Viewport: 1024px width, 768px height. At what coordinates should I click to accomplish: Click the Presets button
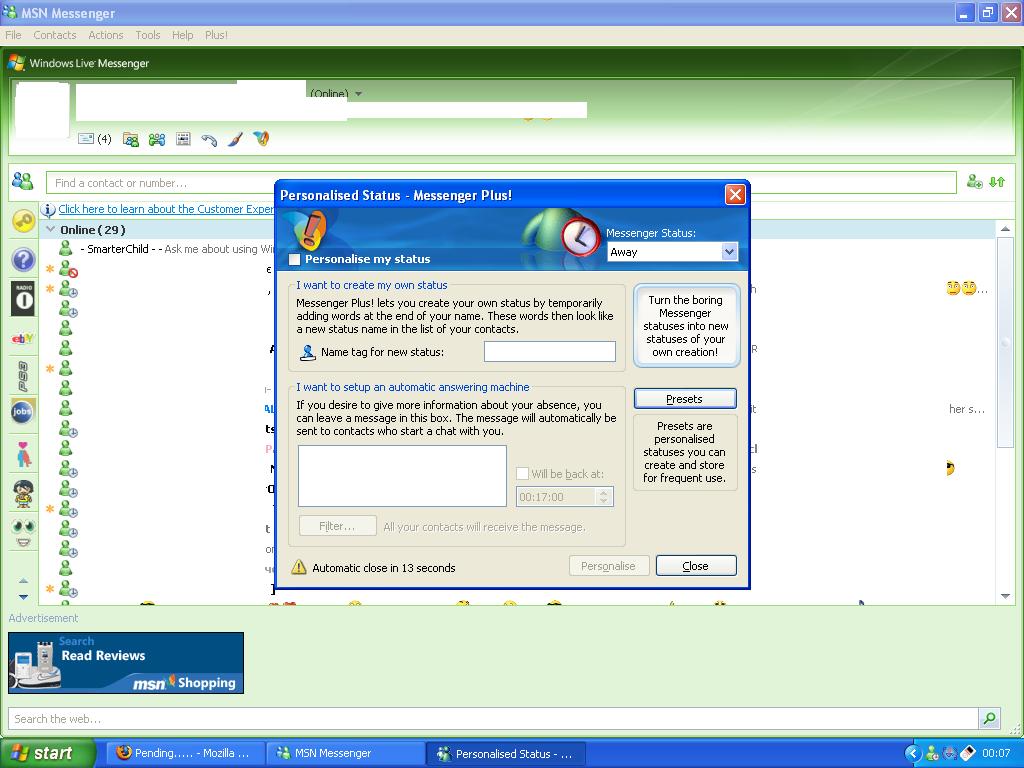[685, 399]
